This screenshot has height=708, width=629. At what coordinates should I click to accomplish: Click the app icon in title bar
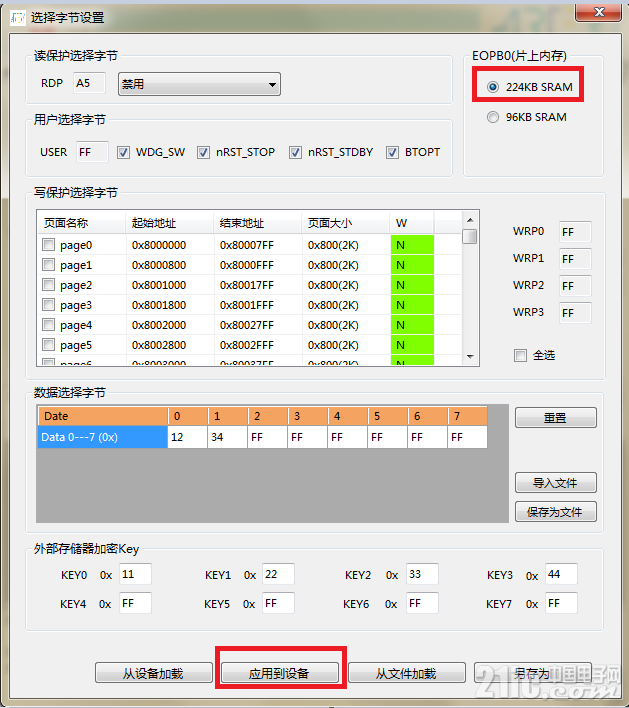click(x=18, y=18)
